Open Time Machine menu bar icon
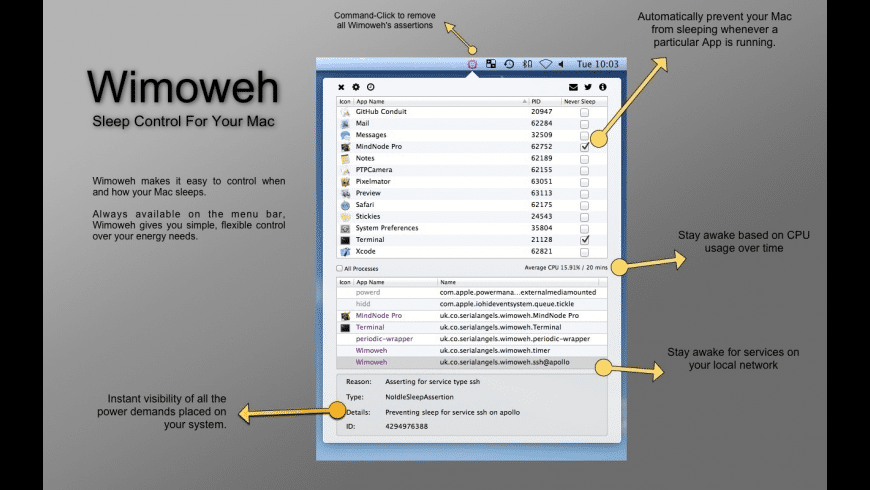Screen dimensions: 870x490 click(509, 64)
